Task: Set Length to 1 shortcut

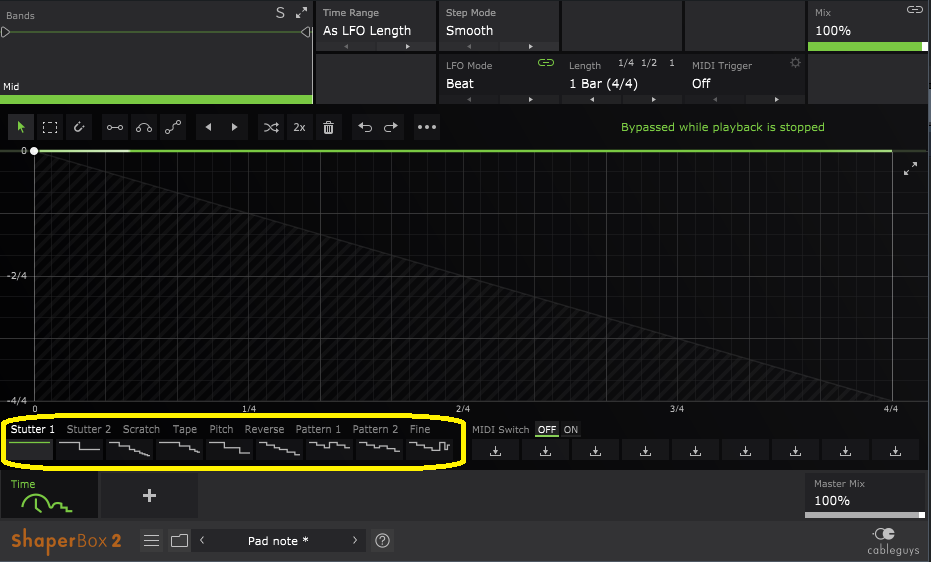Action: (x=672, y=63)
